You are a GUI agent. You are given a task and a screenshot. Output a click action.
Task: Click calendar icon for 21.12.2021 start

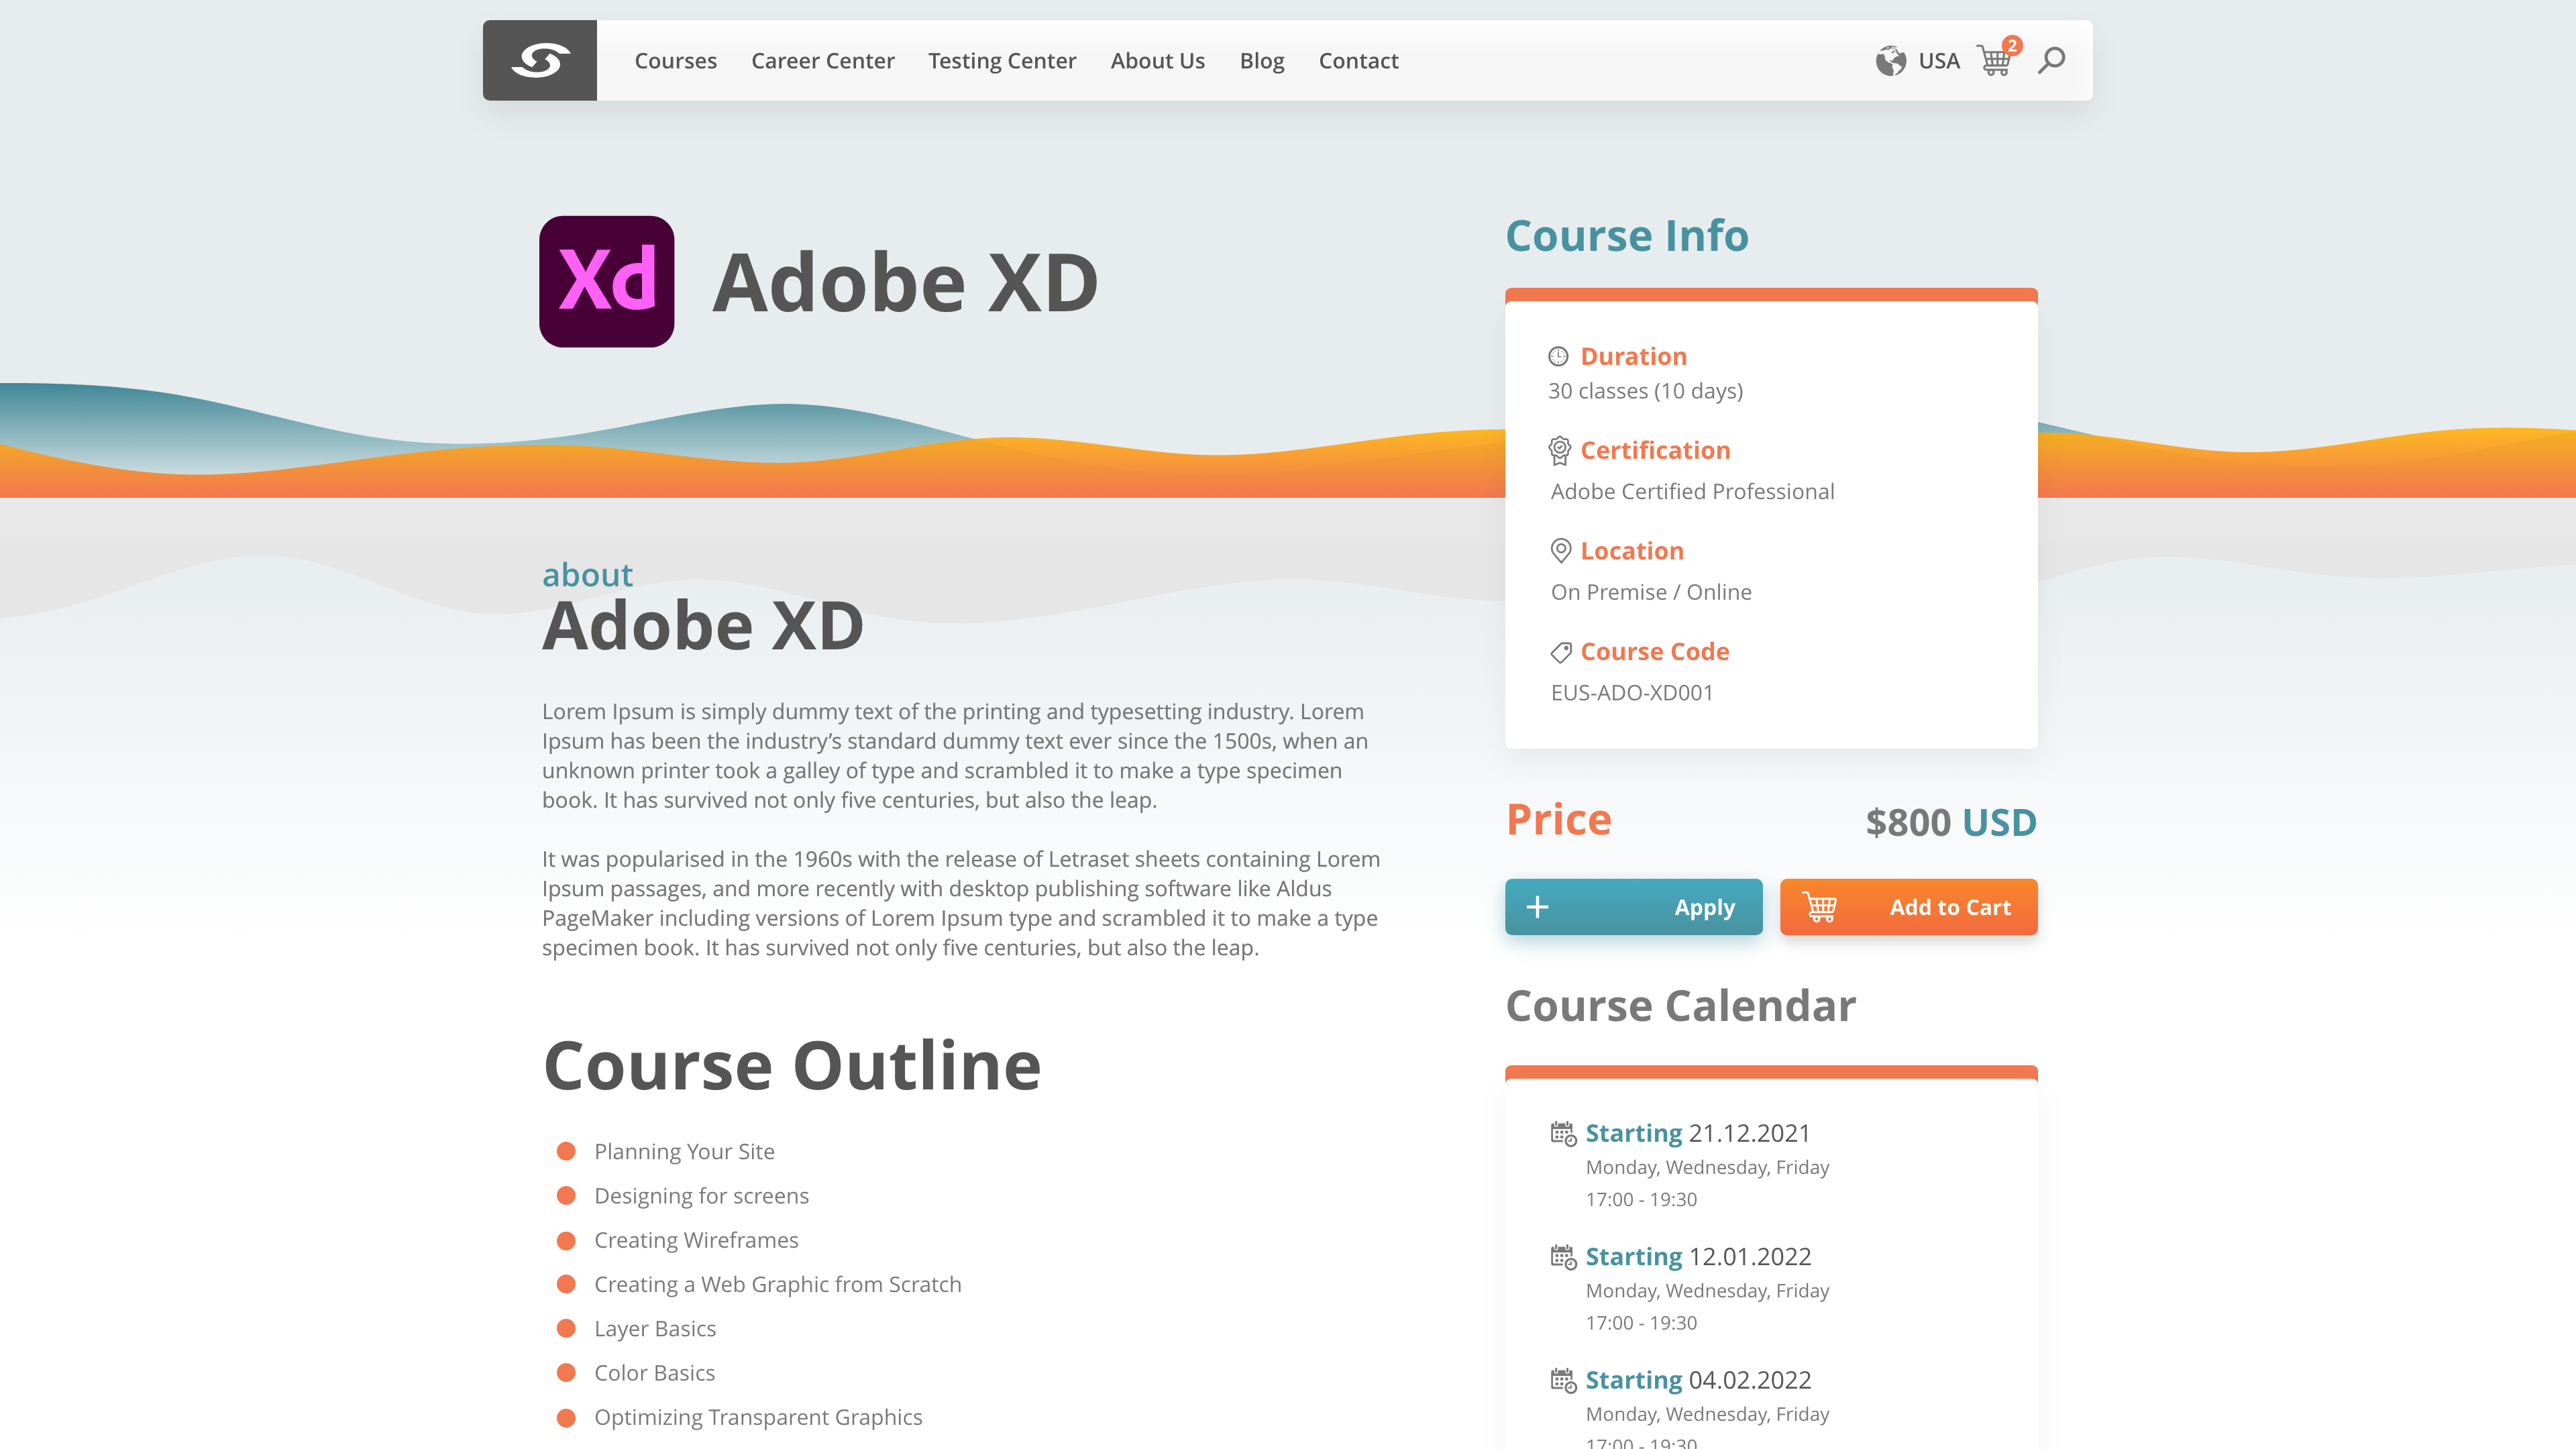coord(1563,1133)
